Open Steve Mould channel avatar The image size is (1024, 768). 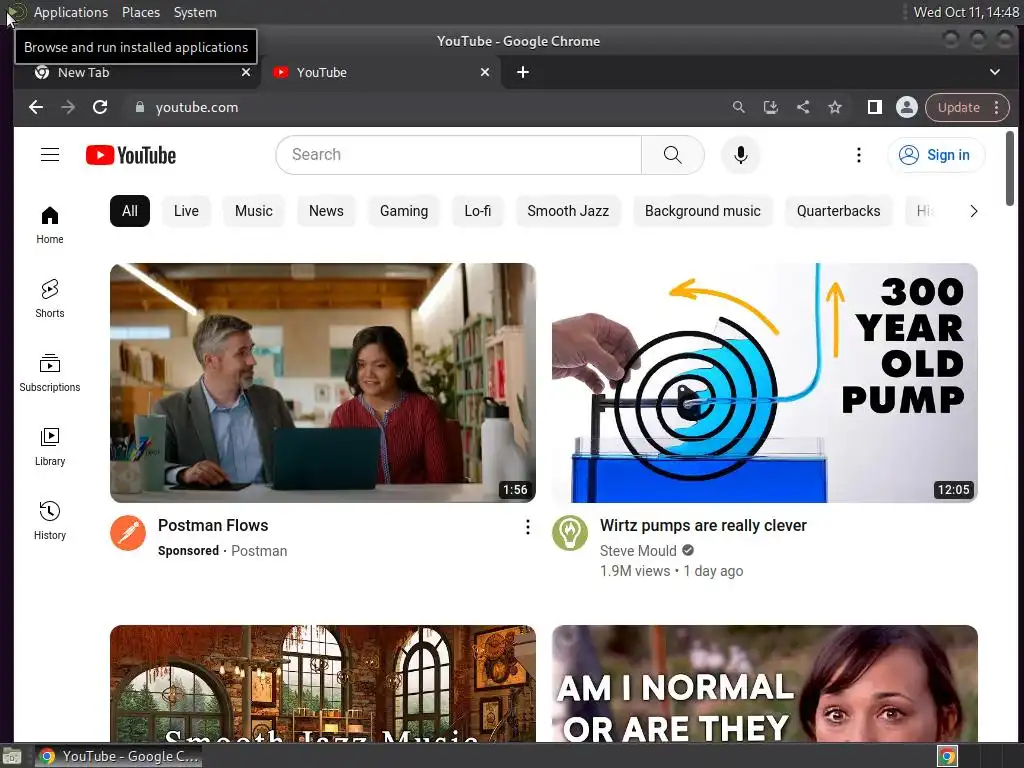pyautogui.click(x=570, y=533)
